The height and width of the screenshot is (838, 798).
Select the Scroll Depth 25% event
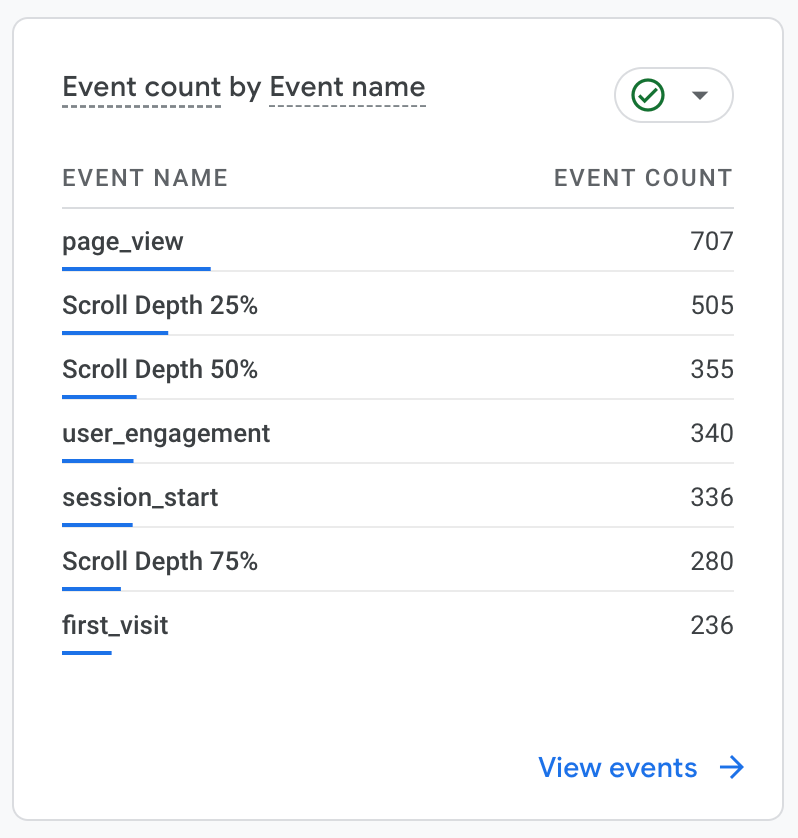click(x=160, y=306)
